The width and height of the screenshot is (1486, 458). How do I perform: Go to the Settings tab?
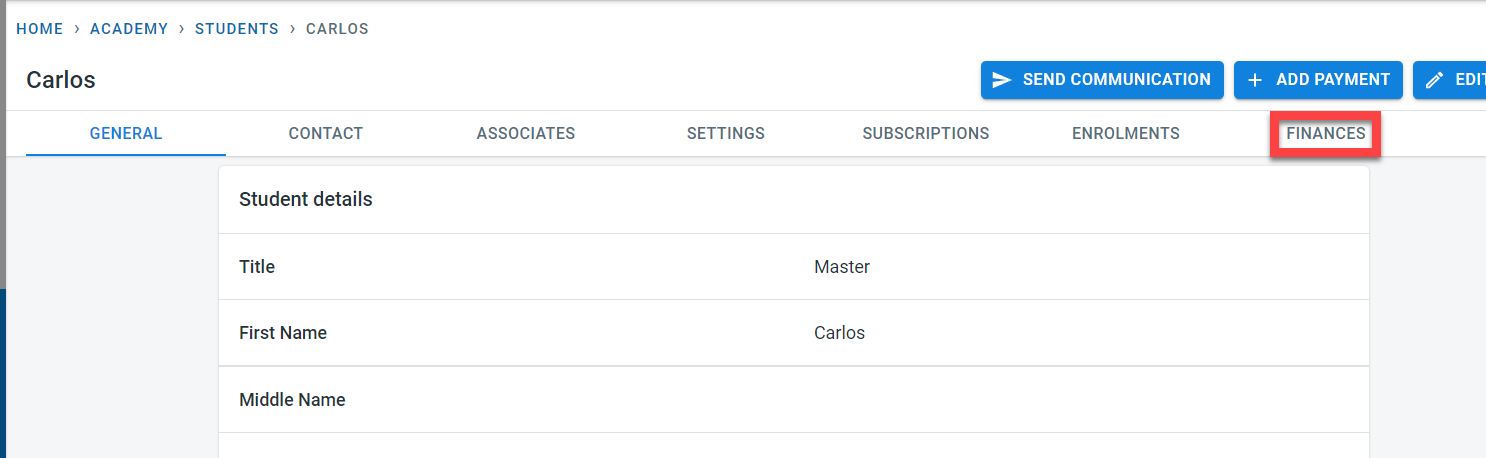click(726, 133)
